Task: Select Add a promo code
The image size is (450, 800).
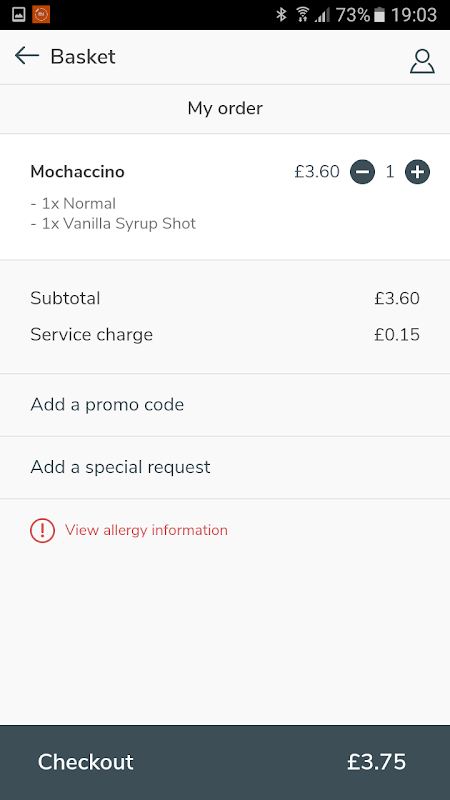Action: click(225, 405)
